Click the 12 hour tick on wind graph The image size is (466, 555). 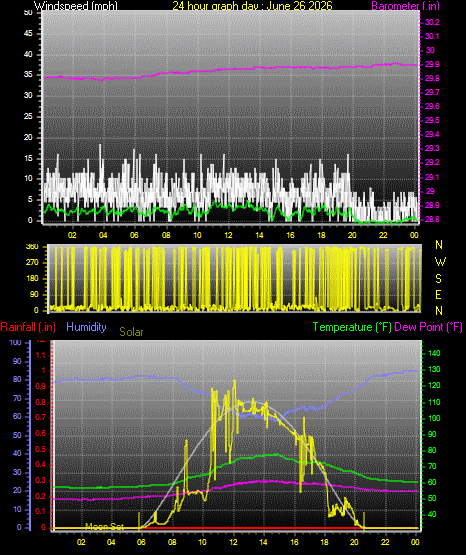click(228, 235)
